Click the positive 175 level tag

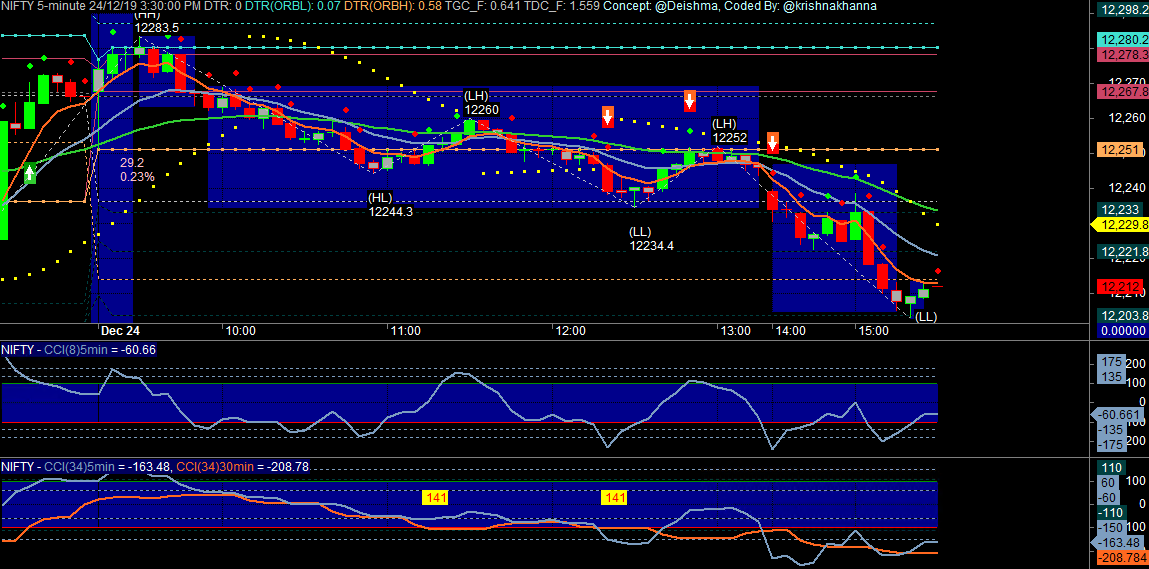(1112, 362)
